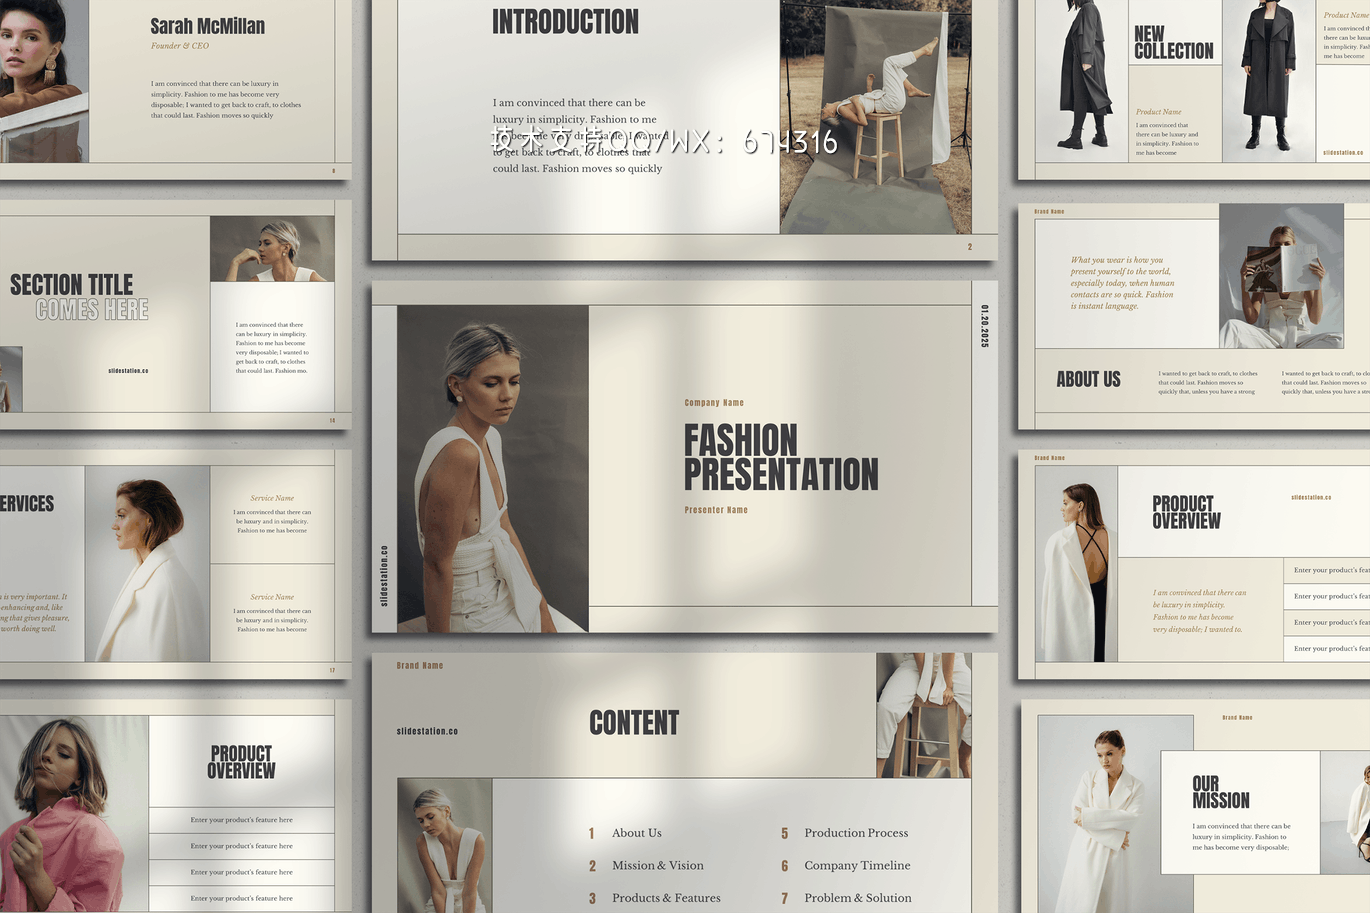
Task: Click the 'CONTENT' heading
Action: coord(634,723)
